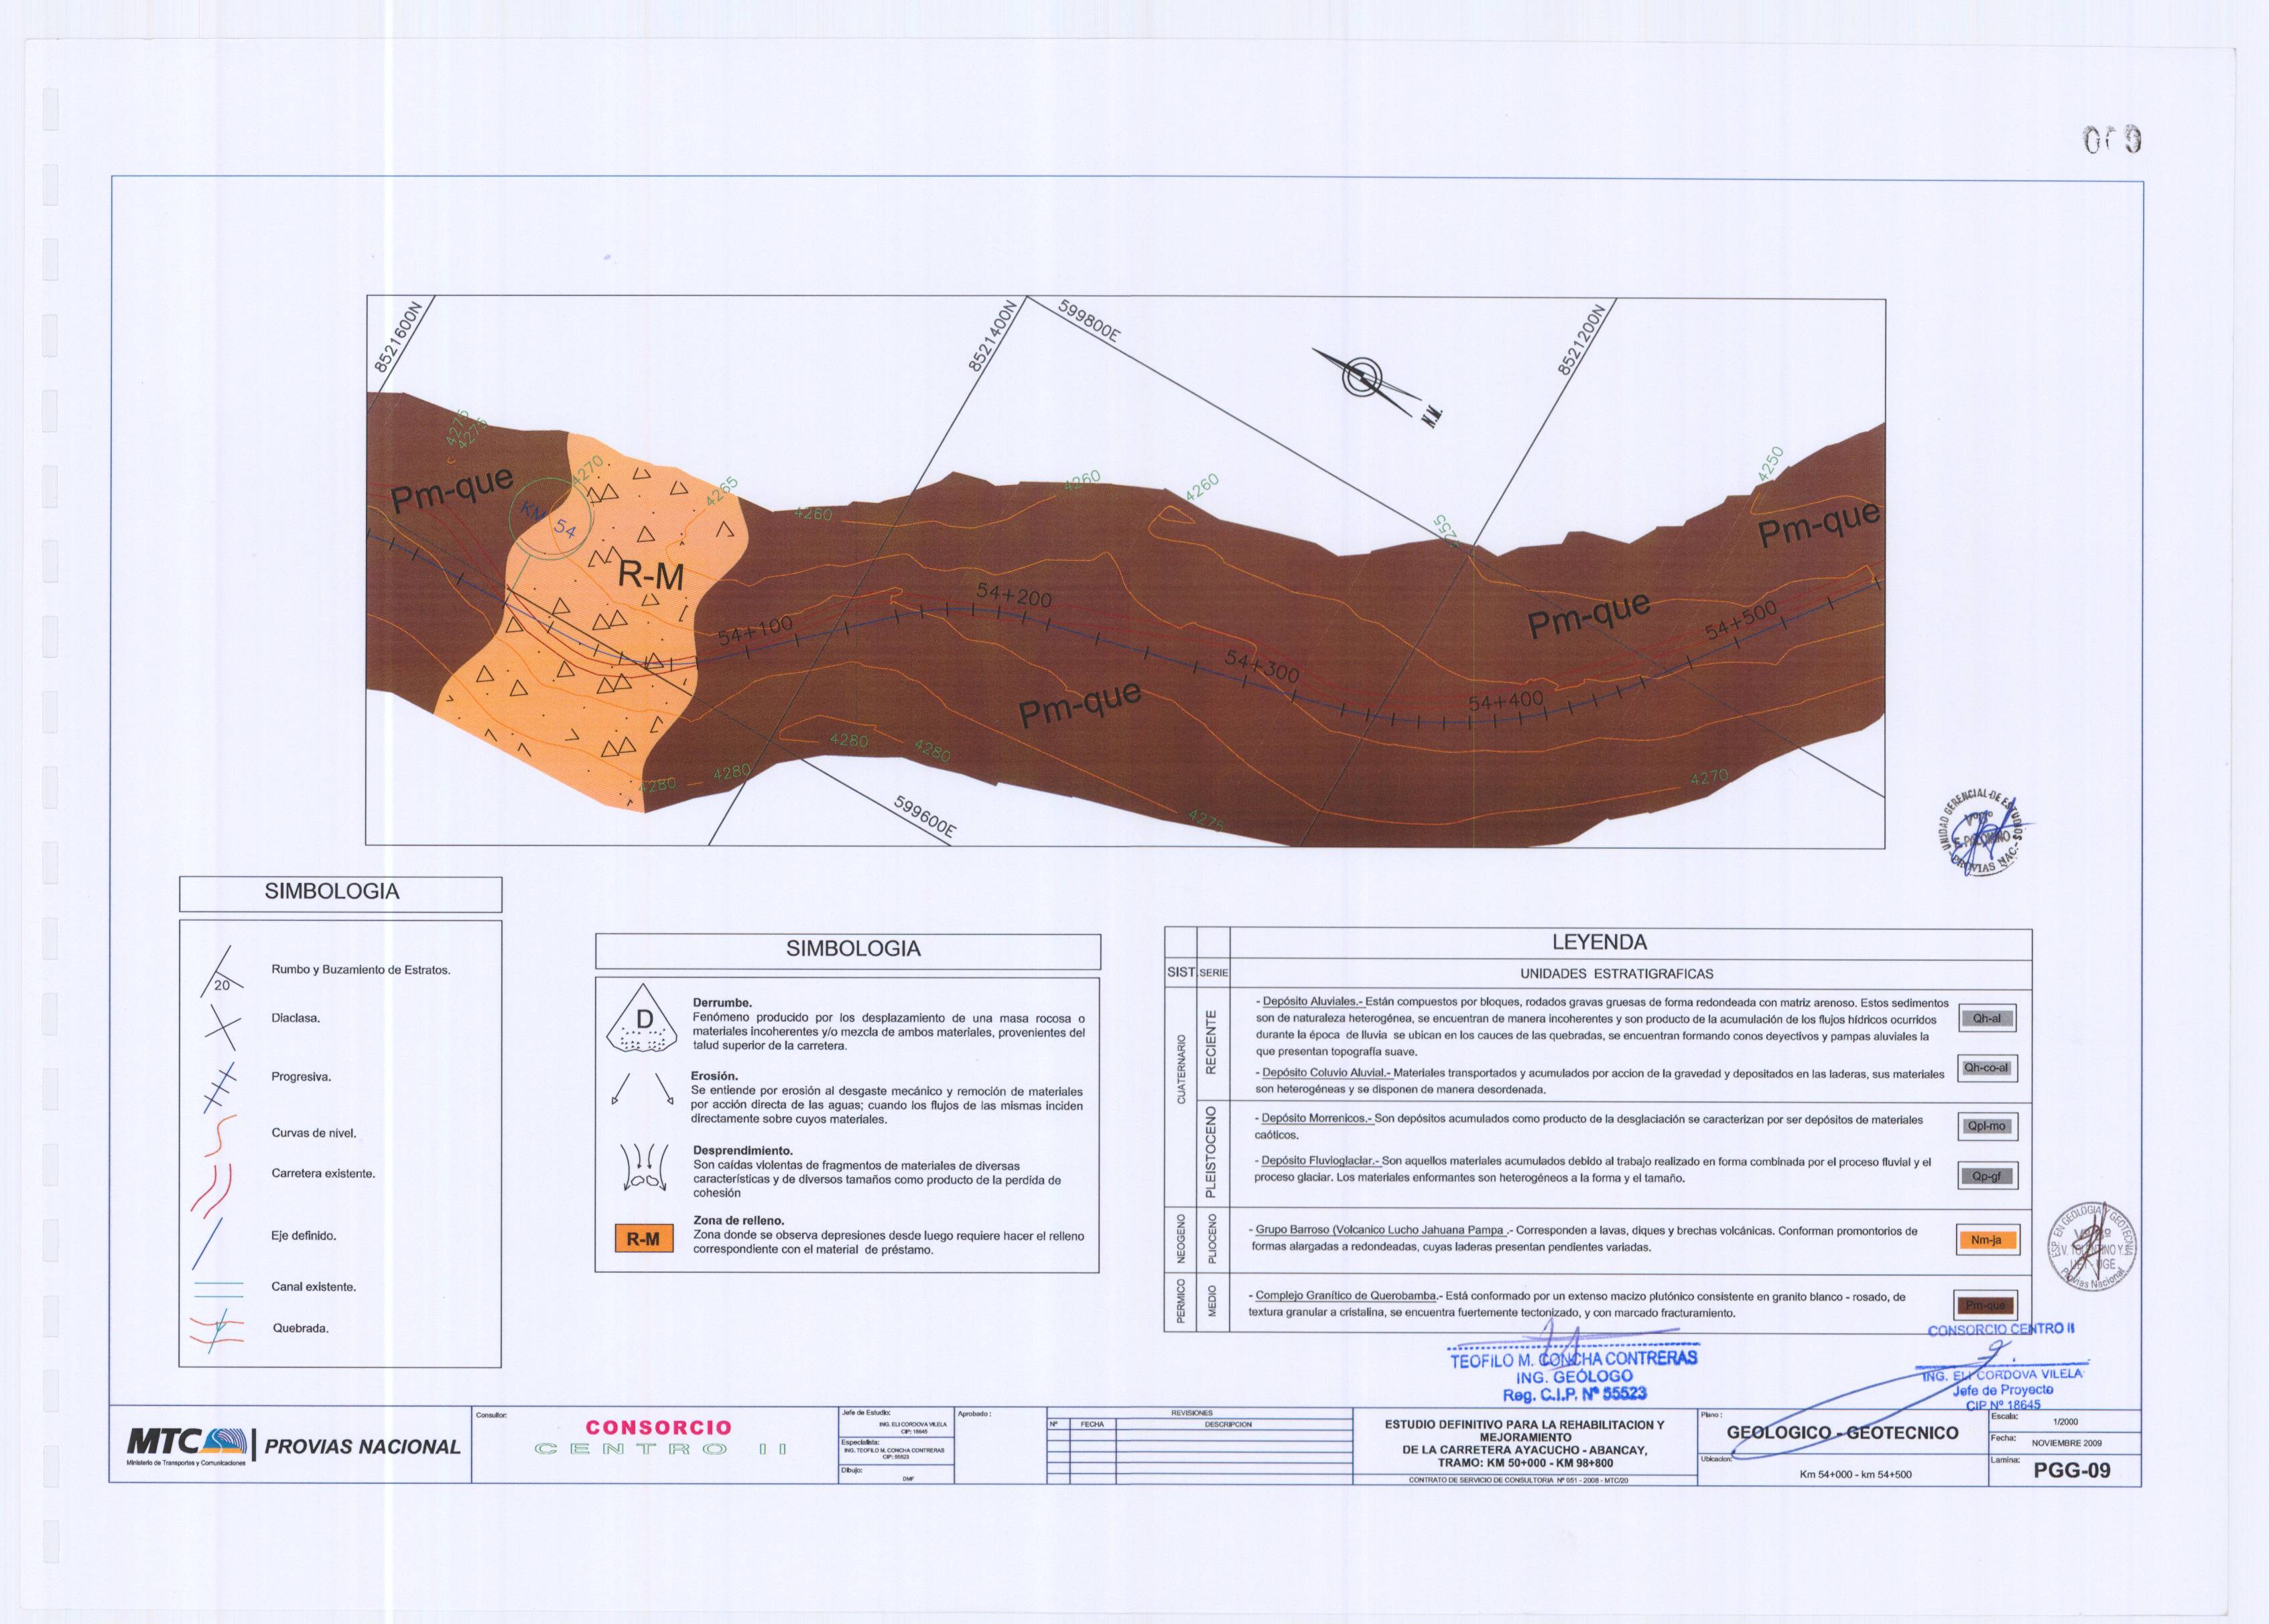Click the Consorcio Centro II logo
The image size is (2269, 1624).
(x=659, y=1438)
